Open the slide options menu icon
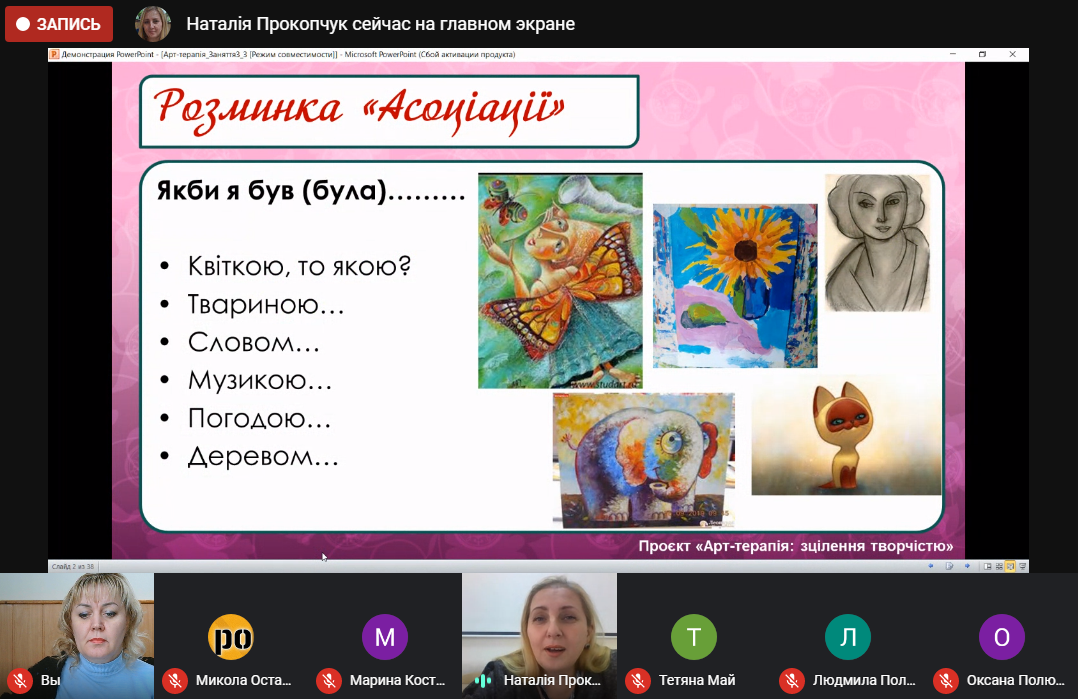 pos(948,566)
